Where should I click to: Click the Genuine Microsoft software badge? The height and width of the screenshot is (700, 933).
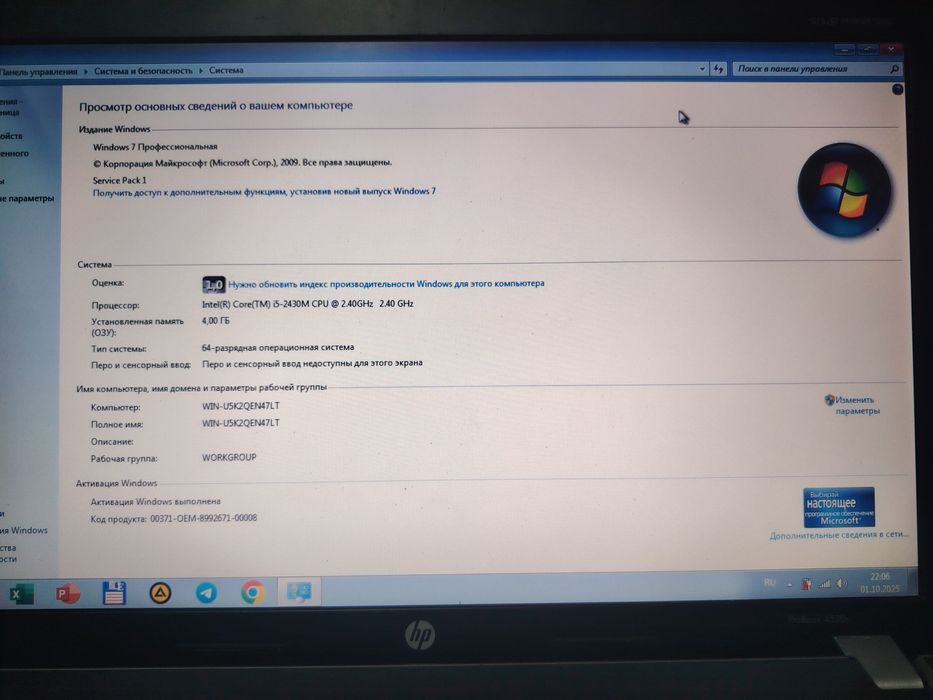pos(838,507)
